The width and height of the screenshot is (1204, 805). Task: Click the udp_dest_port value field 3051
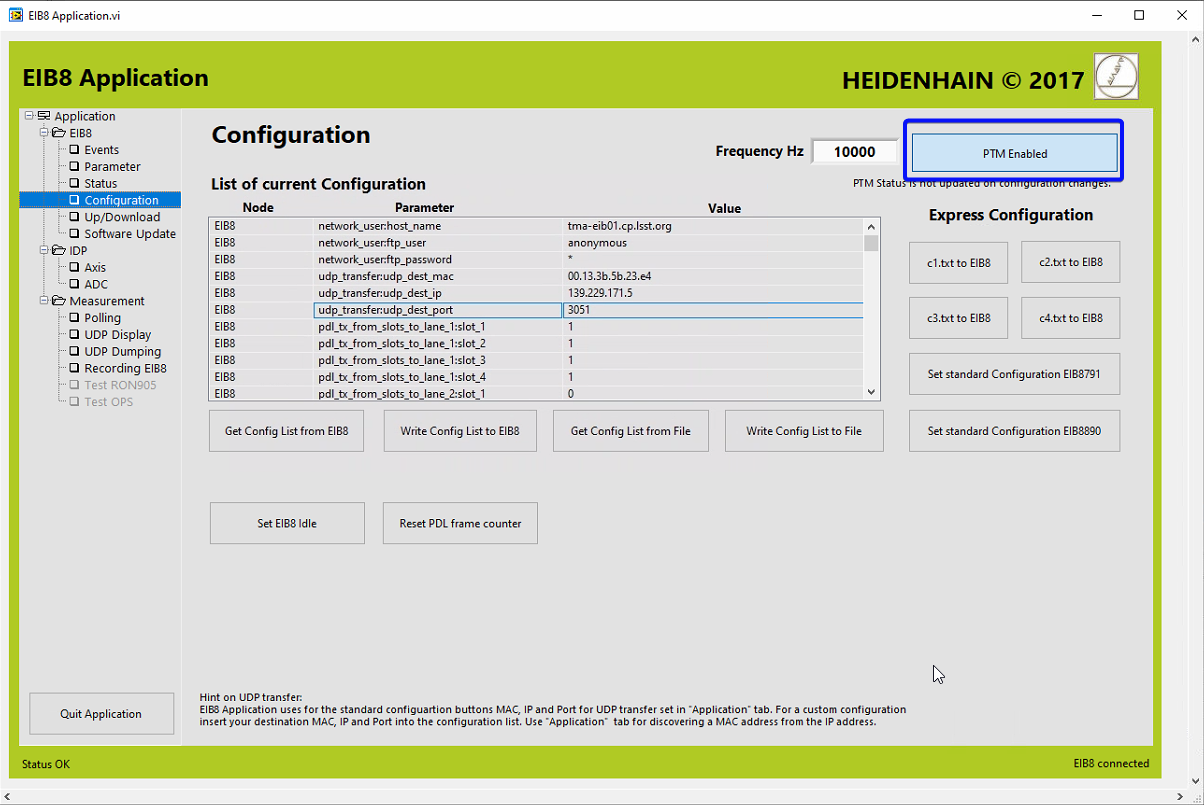(712, 310)
